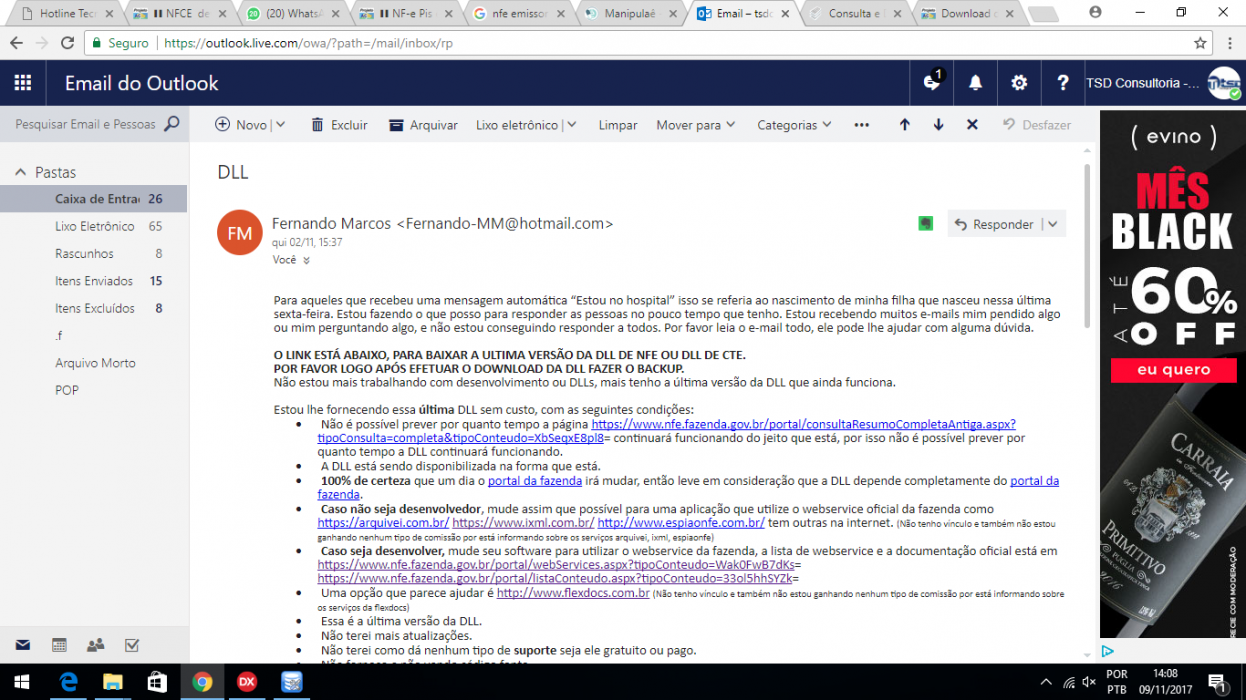Open Itens Enviados folder

[x=93, y=281]
